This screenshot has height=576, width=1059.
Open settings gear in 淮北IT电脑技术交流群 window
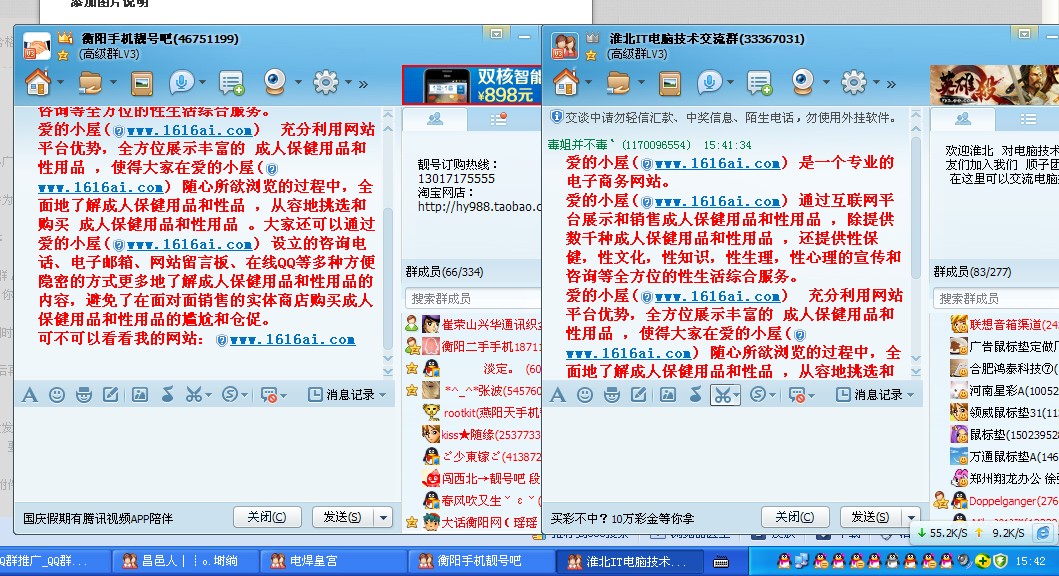[854, 82]
